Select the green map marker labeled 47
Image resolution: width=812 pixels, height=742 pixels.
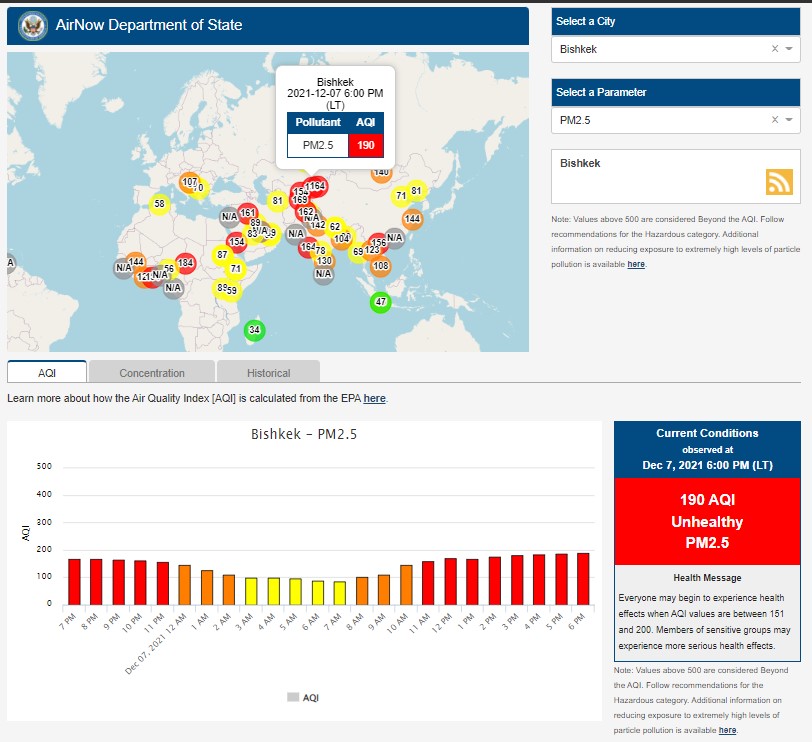pyautogui.click(x=380, y=302)
